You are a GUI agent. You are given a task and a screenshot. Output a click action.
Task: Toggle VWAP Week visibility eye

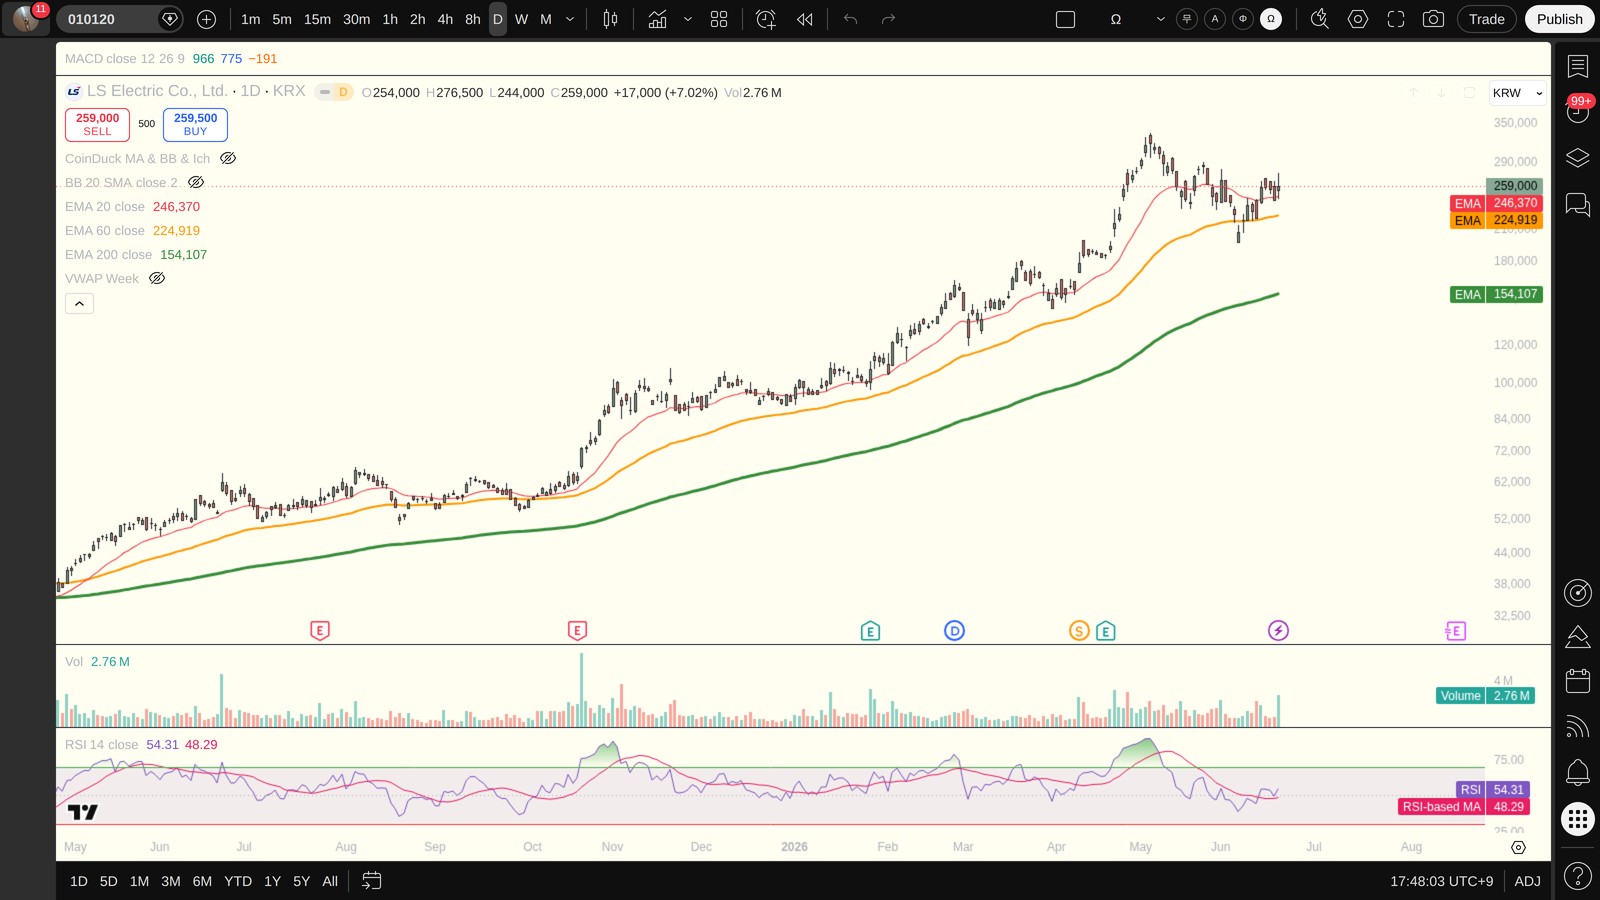(157, 278)
